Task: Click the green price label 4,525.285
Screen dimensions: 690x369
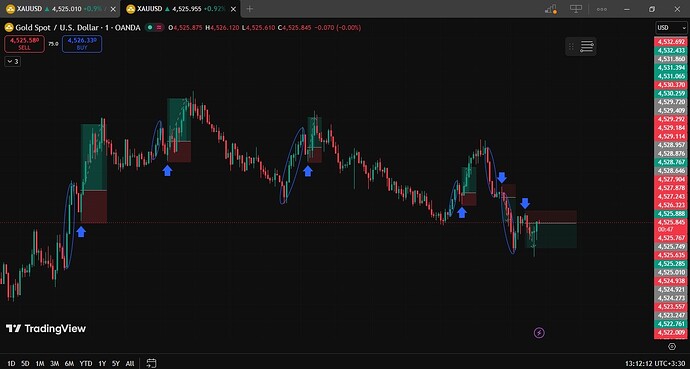Action: (671, 263)
